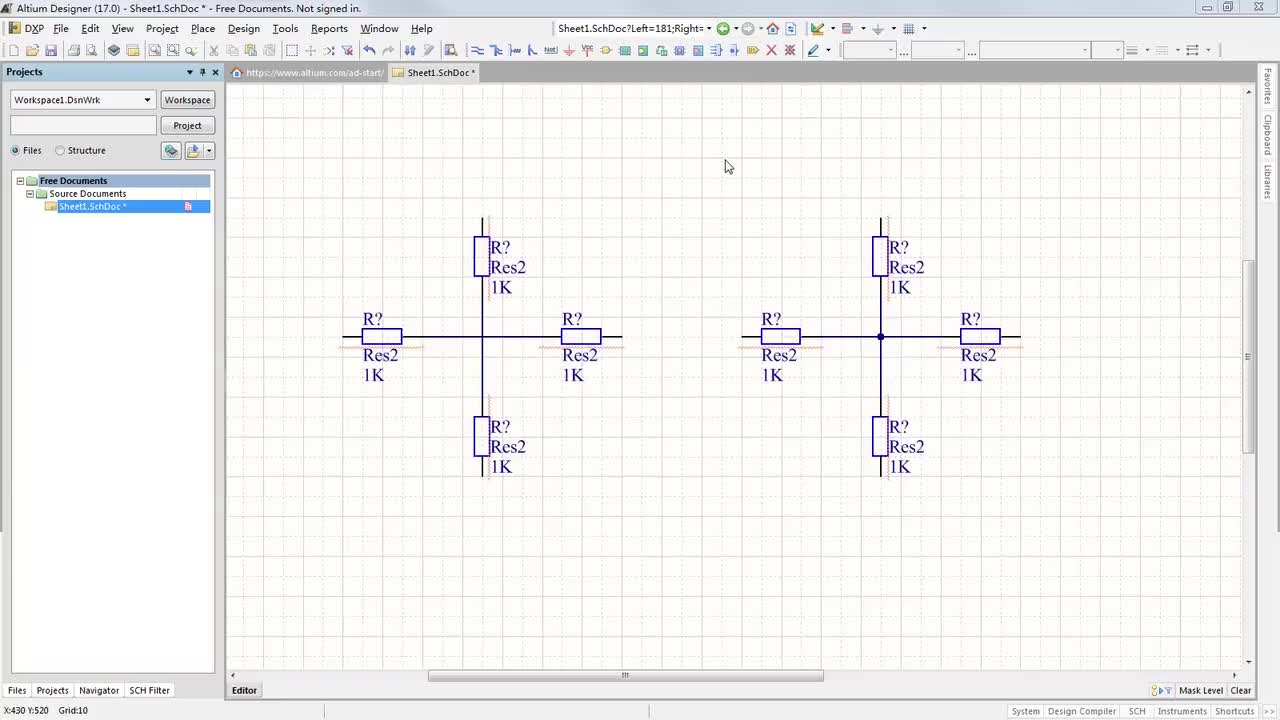Click the Clear button at bottom

point(1241,690)
